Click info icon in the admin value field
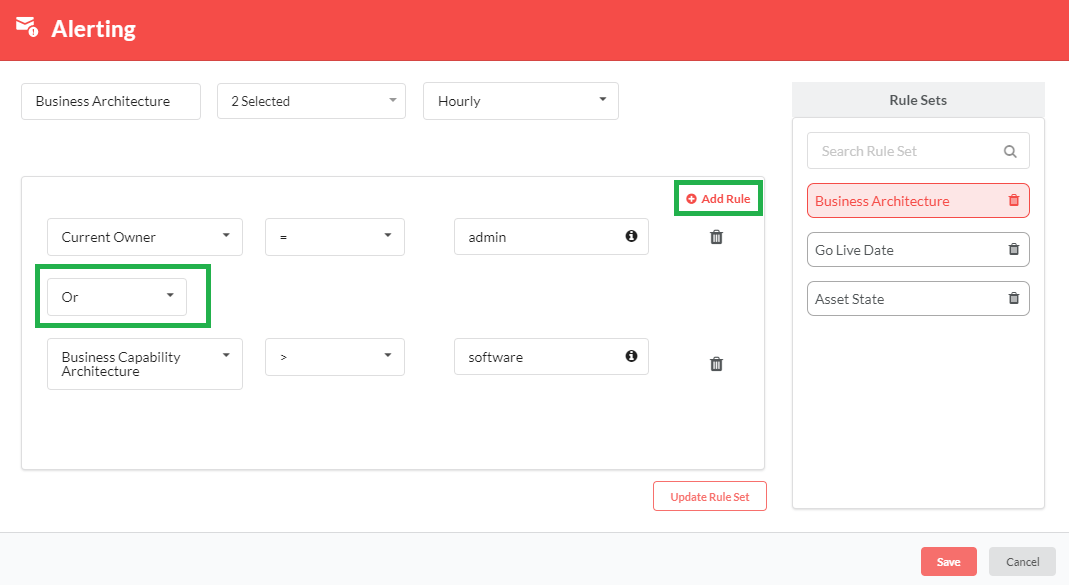 click(x=631, y=236)
